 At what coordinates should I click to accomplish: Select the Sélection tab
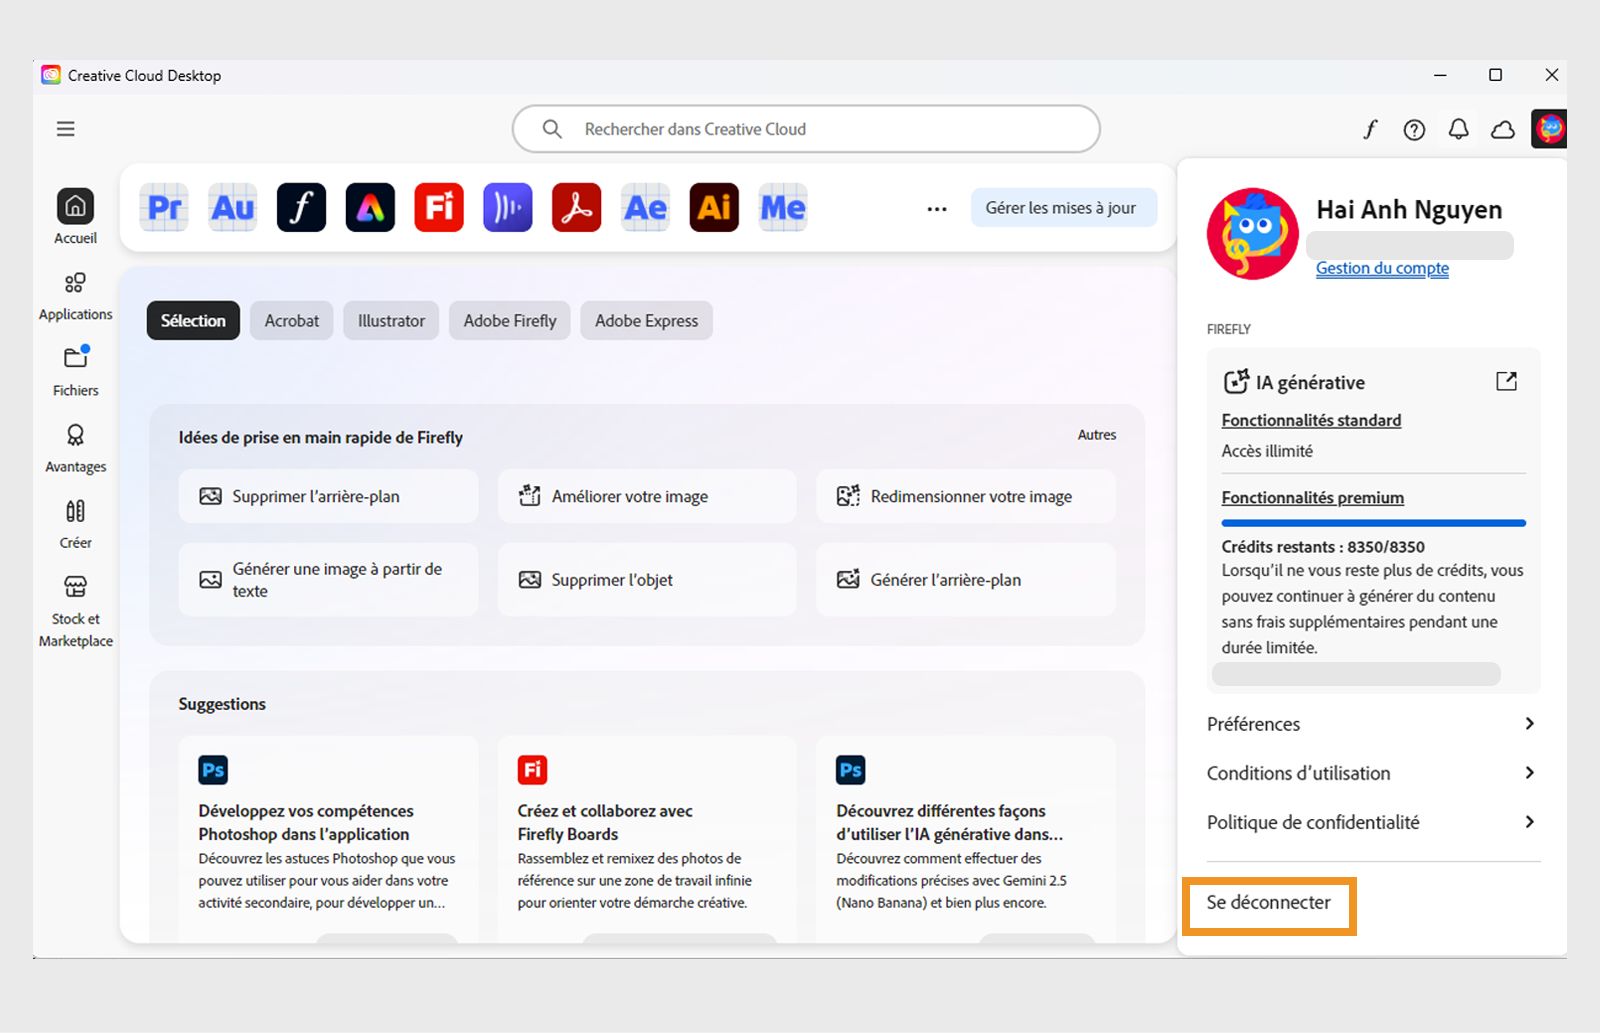coord(193,321)
